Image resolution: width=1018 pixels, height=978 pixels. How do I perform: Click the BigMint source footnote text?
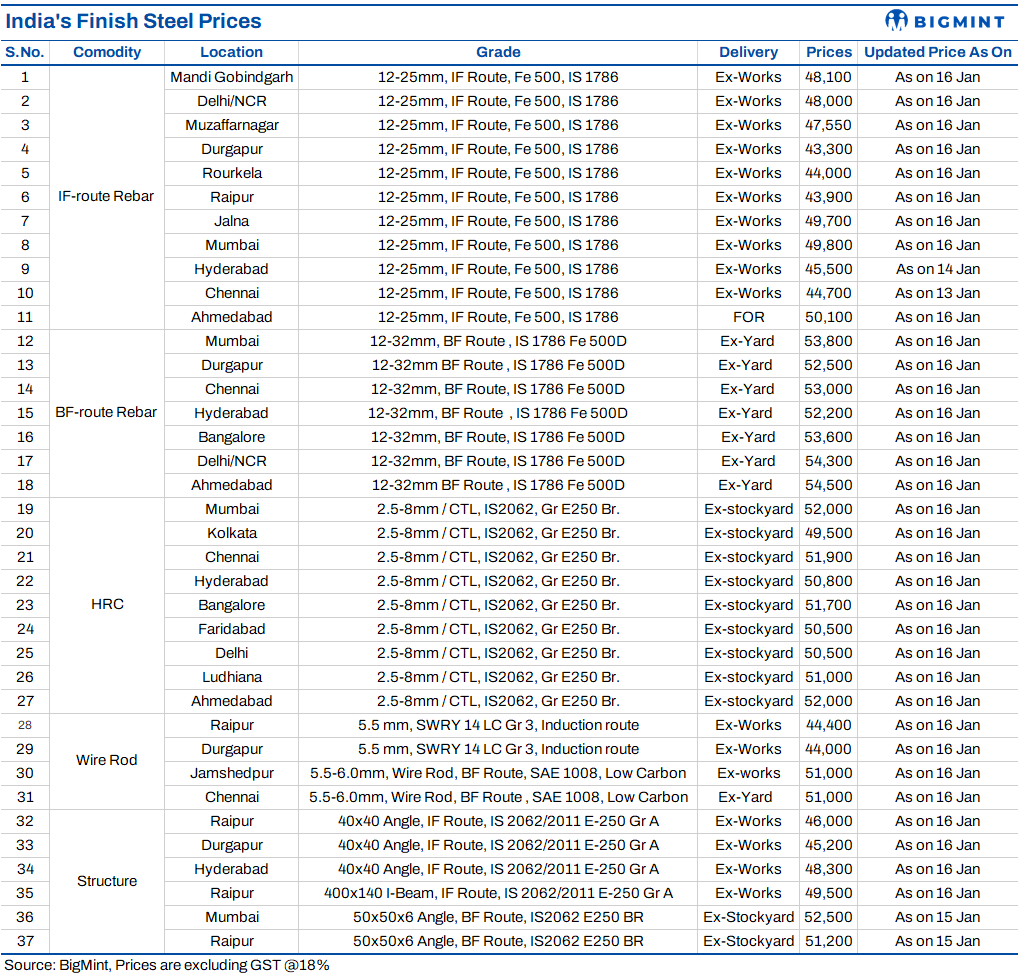(x=166, y=965)
